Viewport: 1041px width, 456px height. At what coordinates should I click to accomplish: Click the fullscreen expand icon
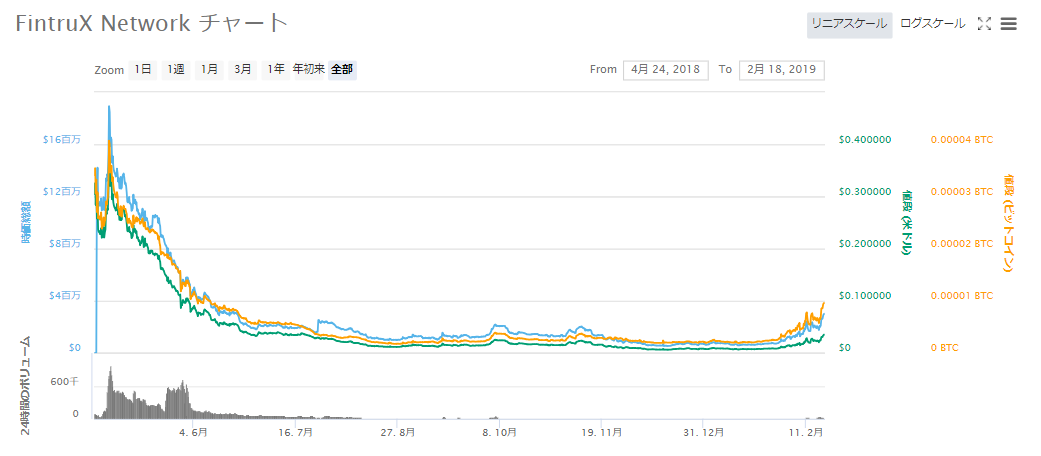point(984,24)
